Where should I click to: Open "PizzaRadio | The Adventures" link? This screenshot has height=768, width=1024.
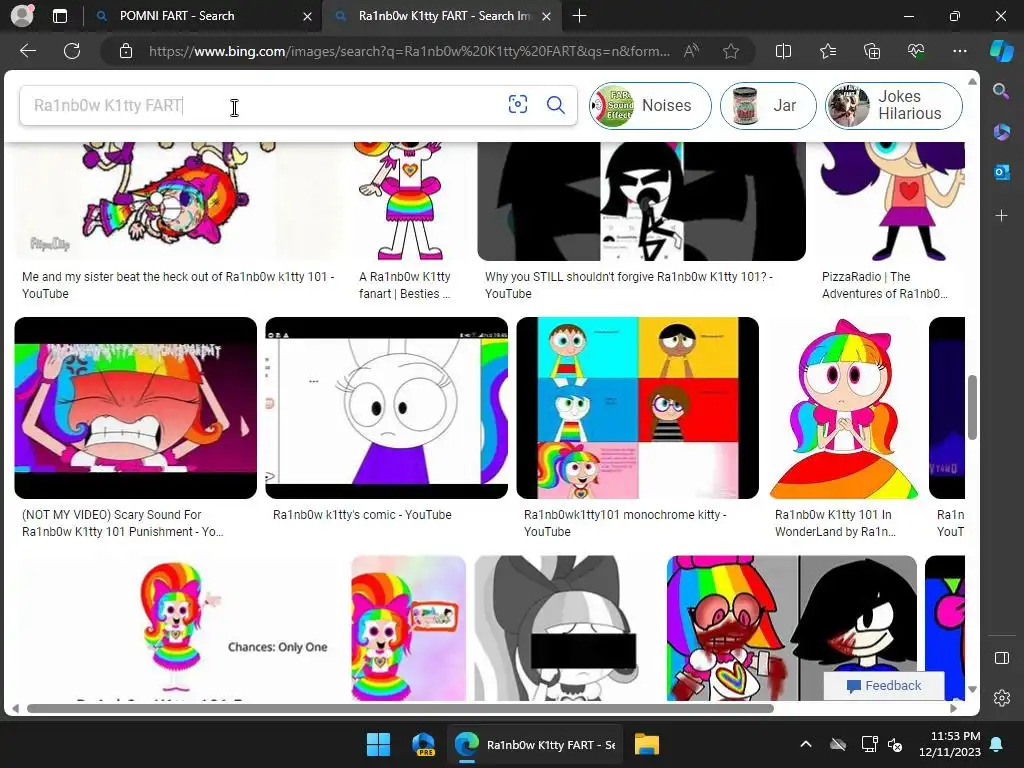[x=885, y=285]
